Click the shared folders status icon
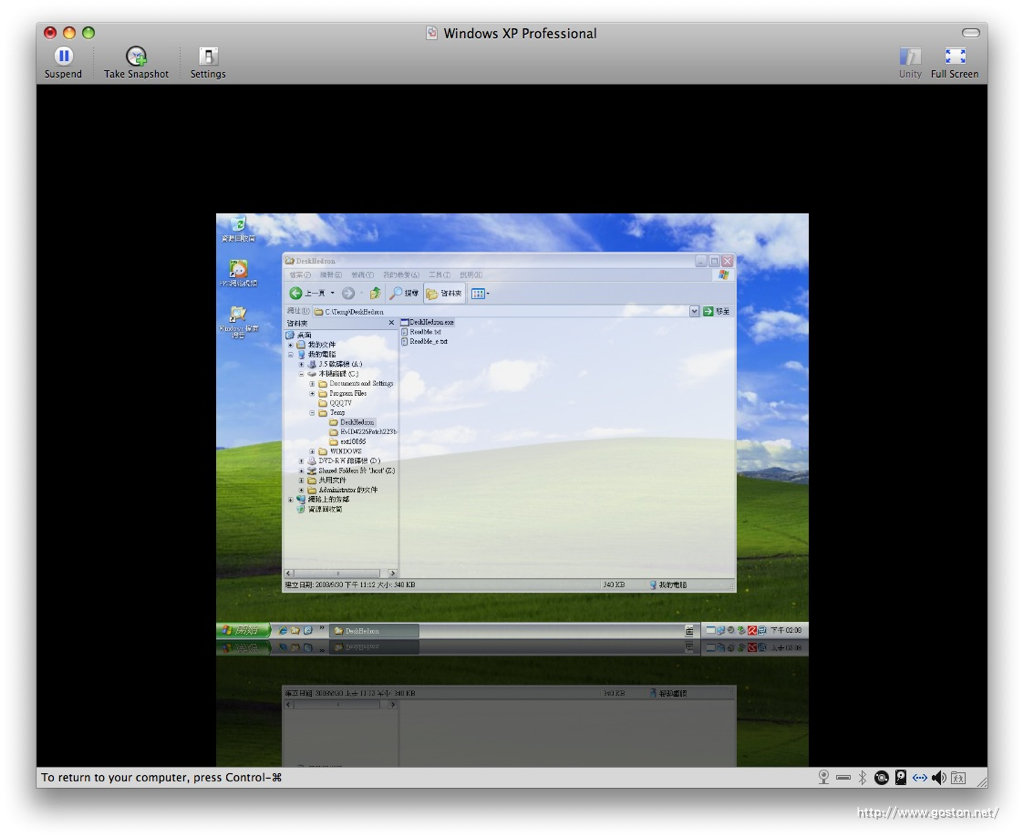The height and width of the screenshot is (838, 1024). (x=958, y=777)
